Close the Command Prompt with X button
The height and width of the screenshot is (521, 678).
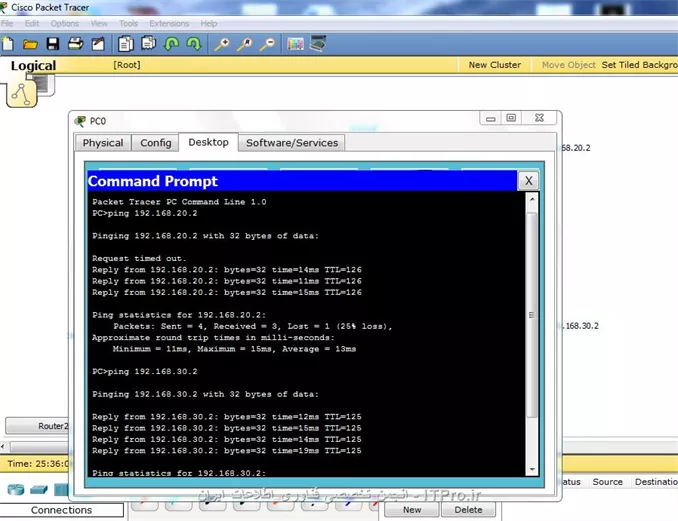pyautogui.click(x=528, y=181)
